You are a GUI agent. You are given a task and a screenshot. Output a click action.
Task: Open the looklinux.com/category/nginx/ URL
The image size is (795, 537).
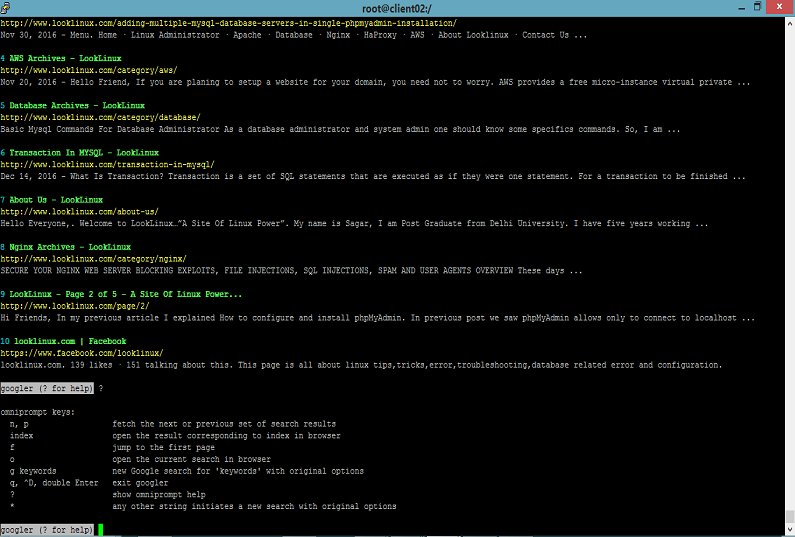tap(93, 259)
